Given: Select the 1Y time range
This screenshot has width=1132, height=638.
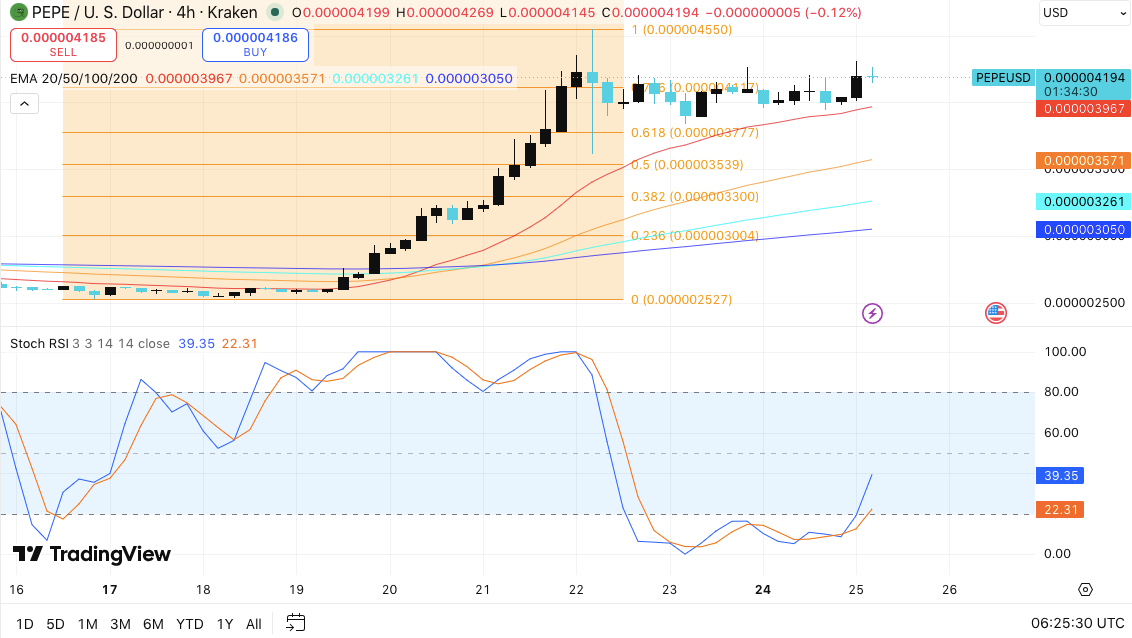Looking at the screenshot, I should coord(225,624).
